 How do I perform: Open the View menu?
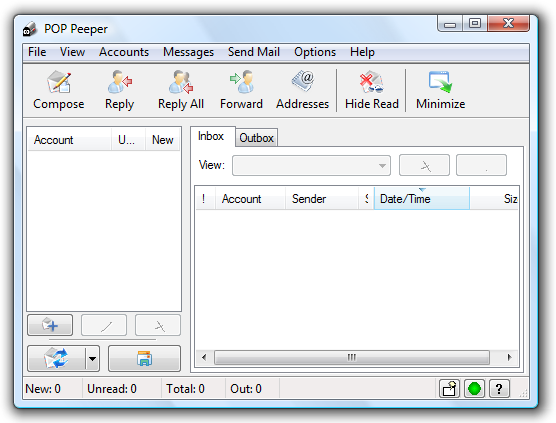click(72, 52)
